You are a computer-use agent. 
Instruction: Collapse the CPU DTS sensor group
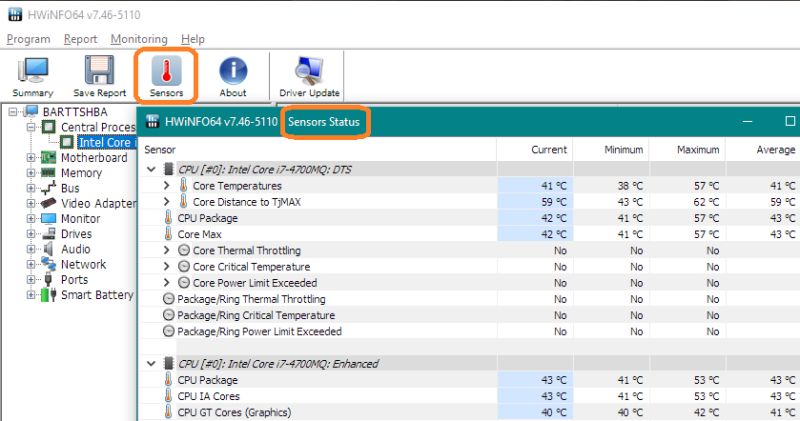151,169
